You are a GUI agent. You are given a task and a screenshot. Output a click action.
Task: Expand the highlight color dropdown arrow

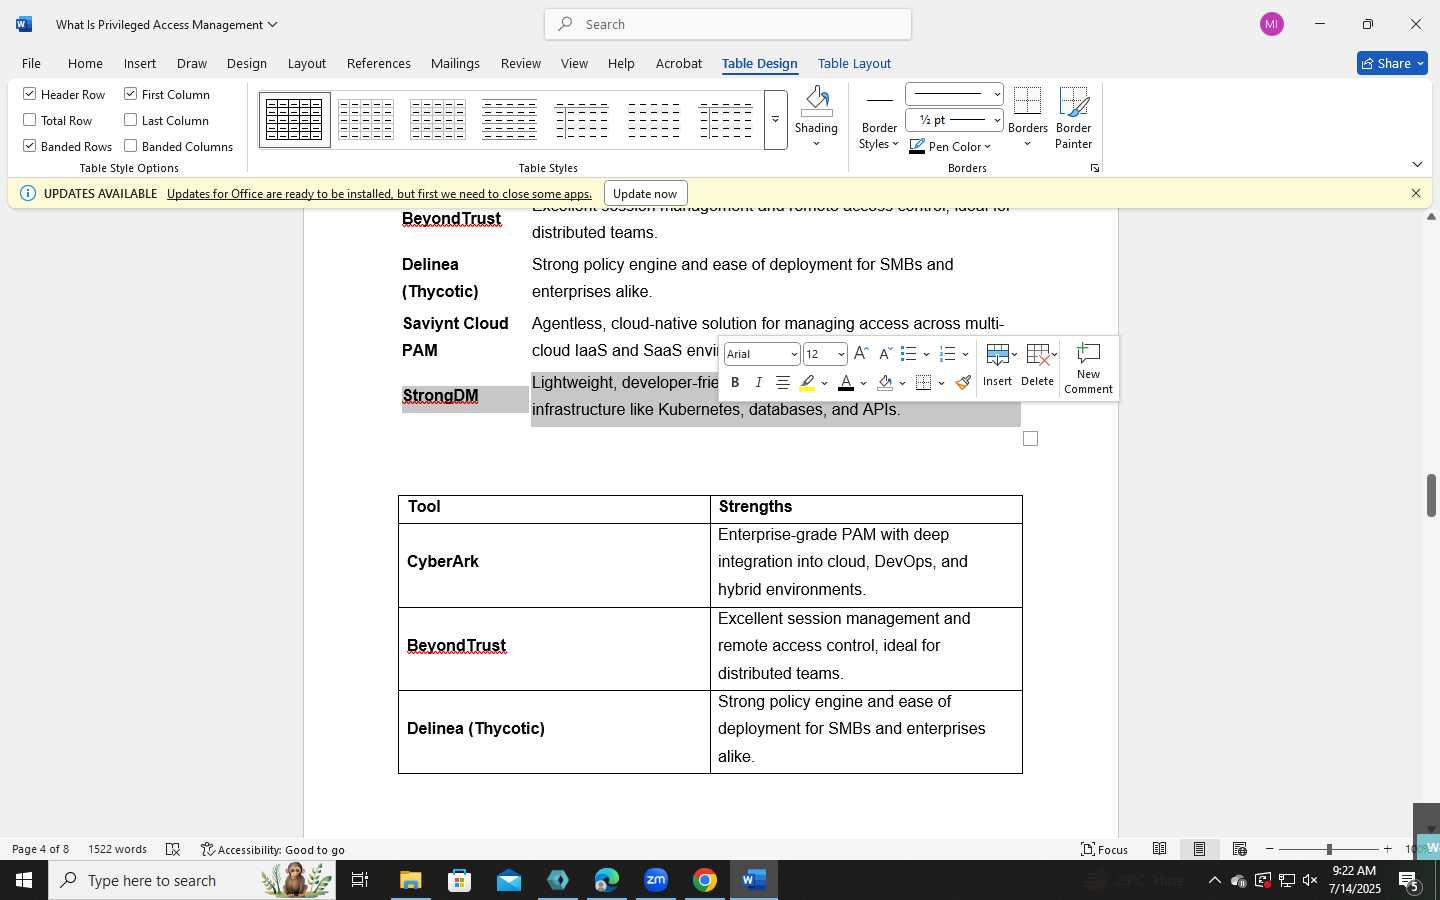point(825,383)
